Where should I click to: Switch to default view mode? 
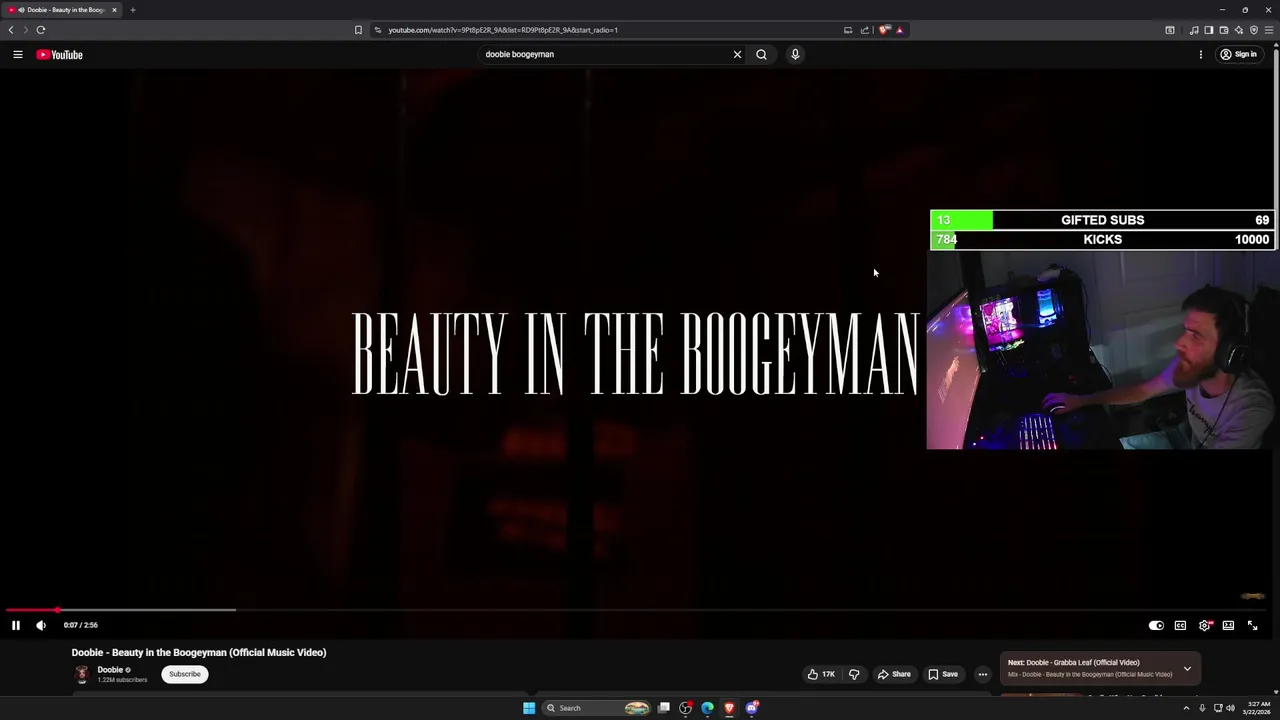[1228, 625]
